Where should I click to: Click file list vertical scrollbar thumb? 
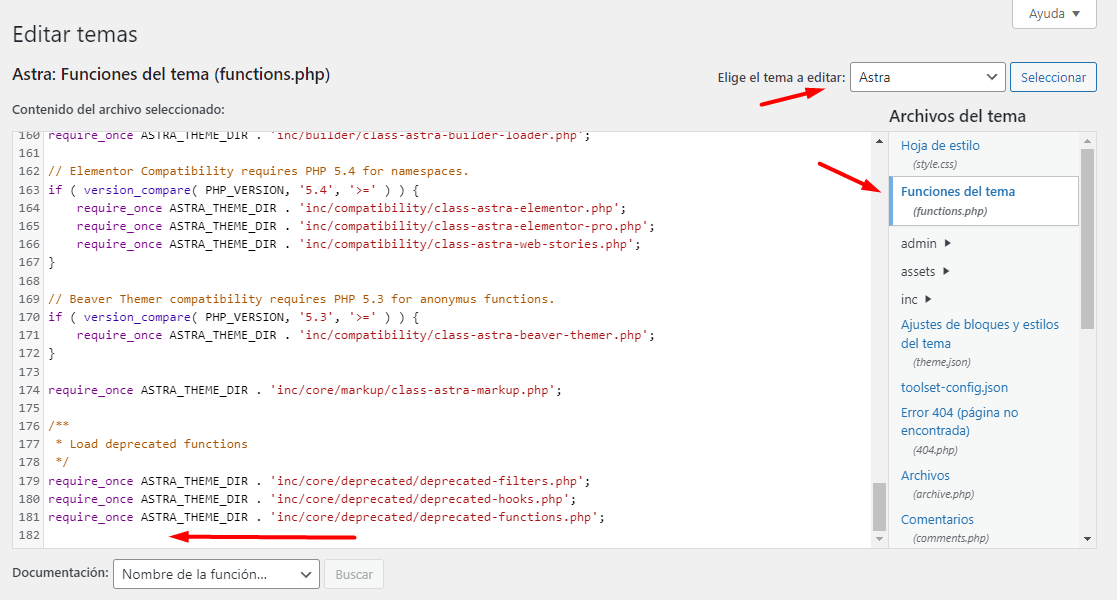[x=1087, y=239]
